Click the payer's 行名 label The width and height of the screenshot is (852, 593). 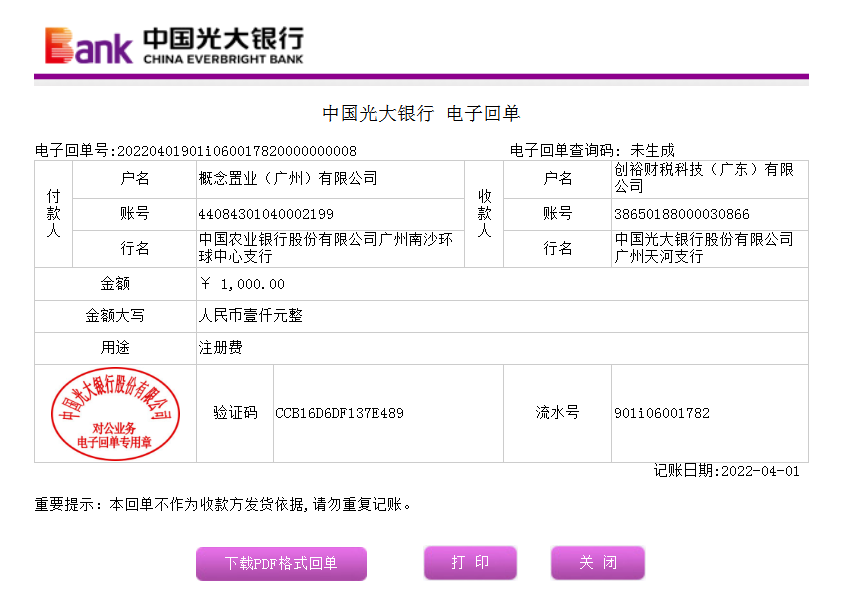tap(134, 248)
